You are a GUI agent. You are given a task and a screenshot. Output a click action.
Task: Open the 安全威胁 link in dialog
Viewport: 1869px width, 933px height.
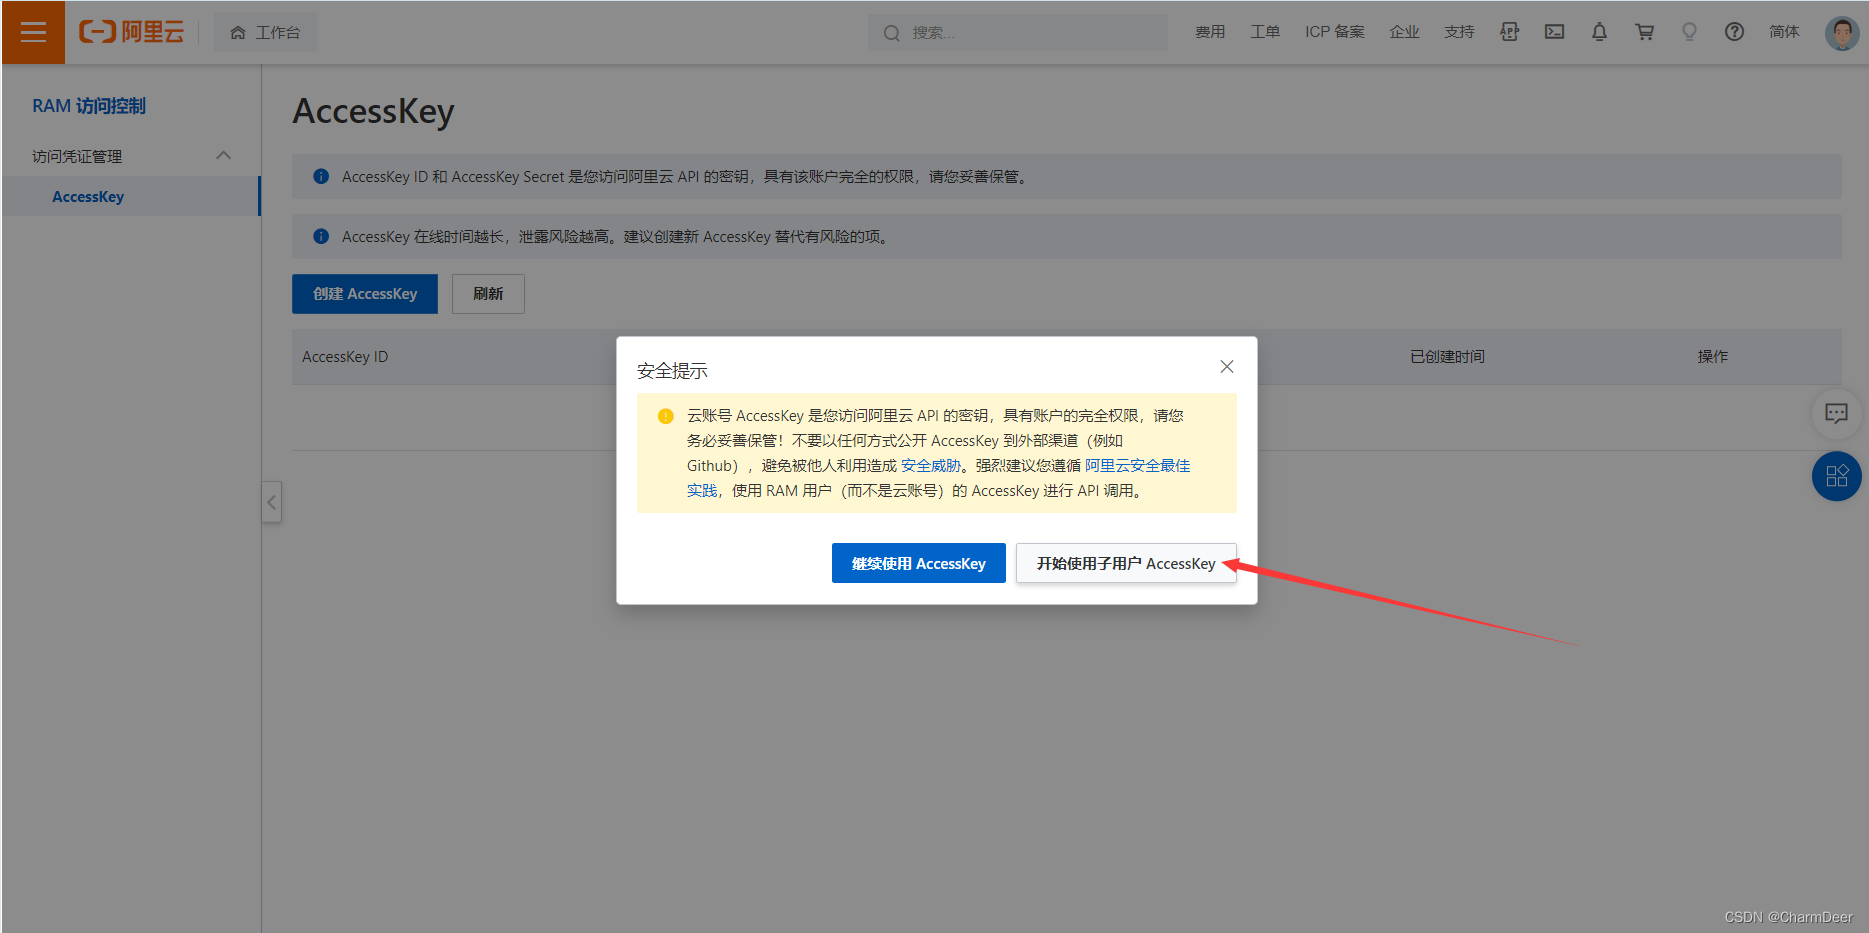tap(930, 466)
